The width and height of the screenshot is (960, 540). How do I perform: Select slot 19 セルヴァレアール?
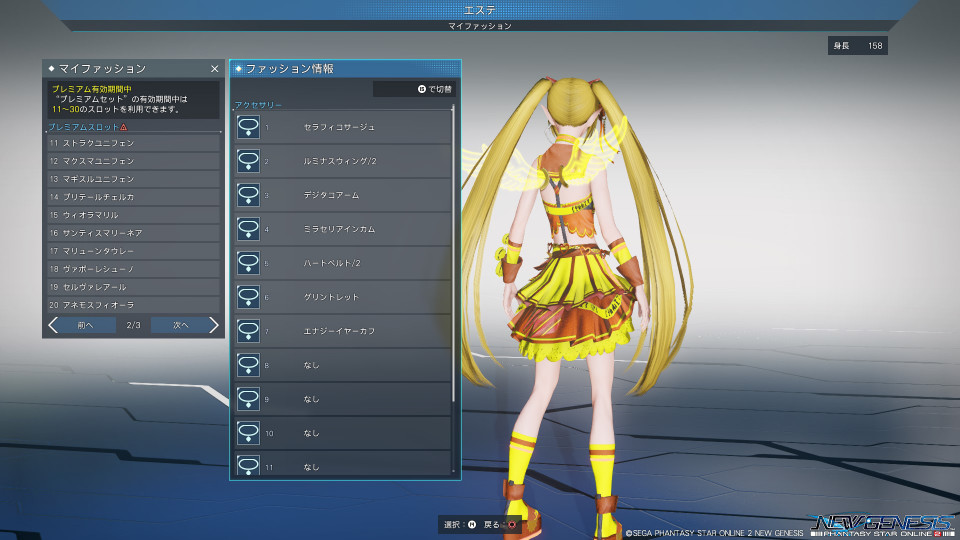point(133,287)
